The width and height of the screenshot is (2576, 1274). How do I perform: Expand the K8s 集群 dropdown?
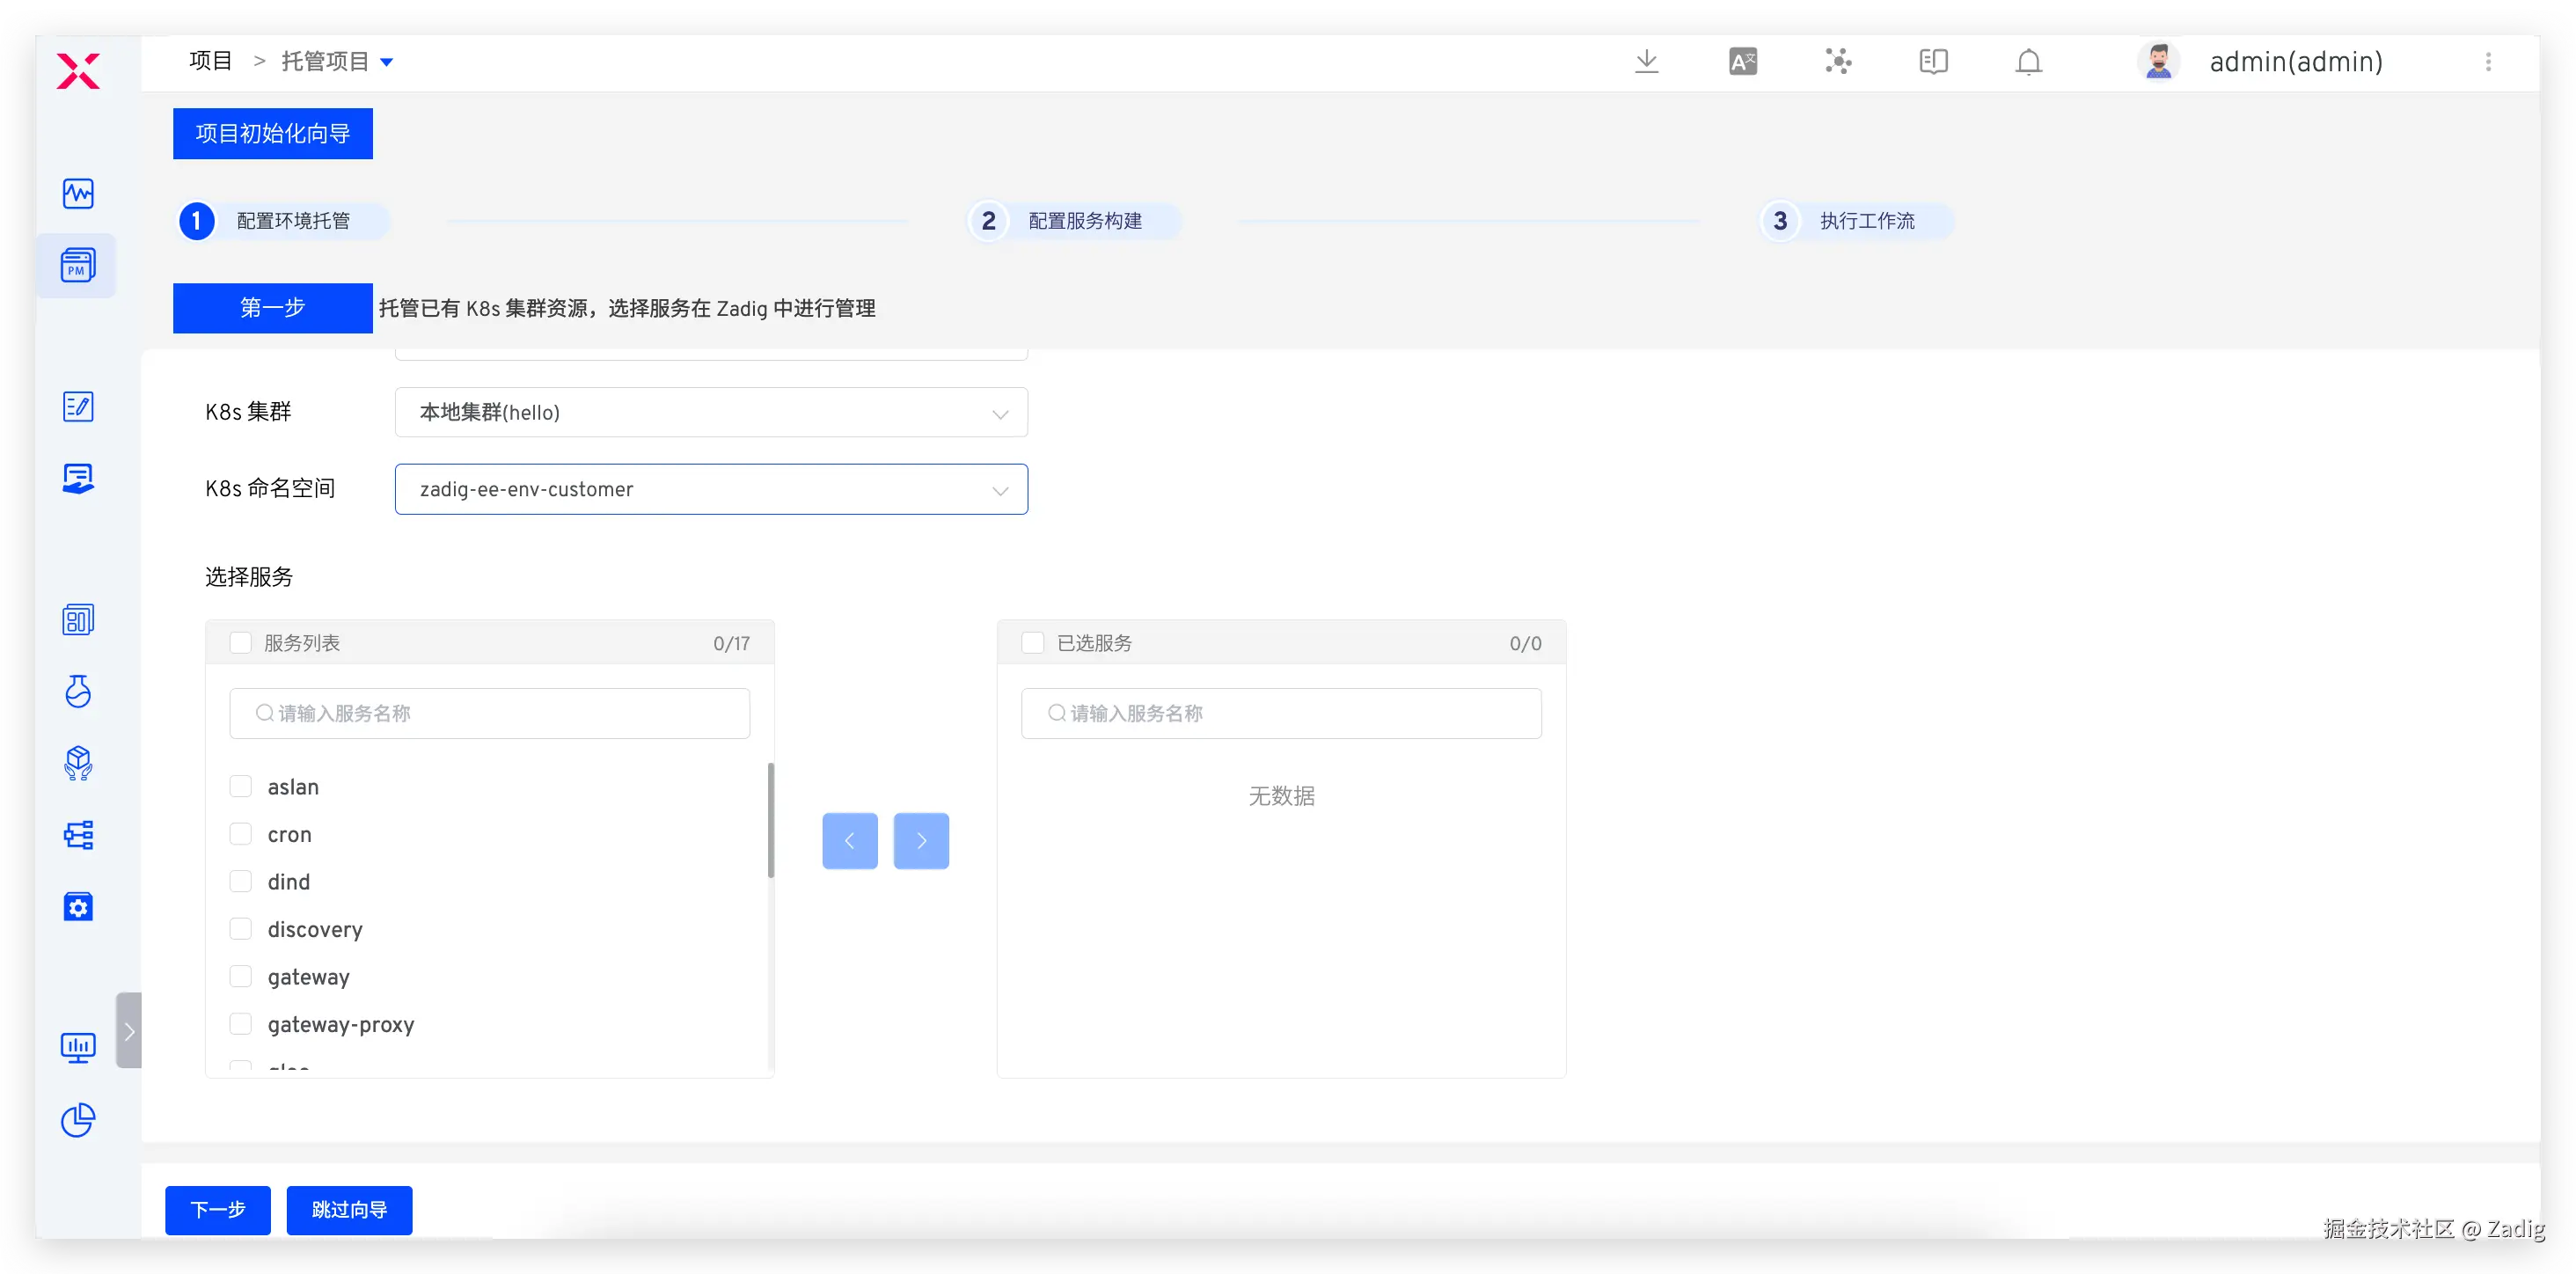[x=711, y=412]
